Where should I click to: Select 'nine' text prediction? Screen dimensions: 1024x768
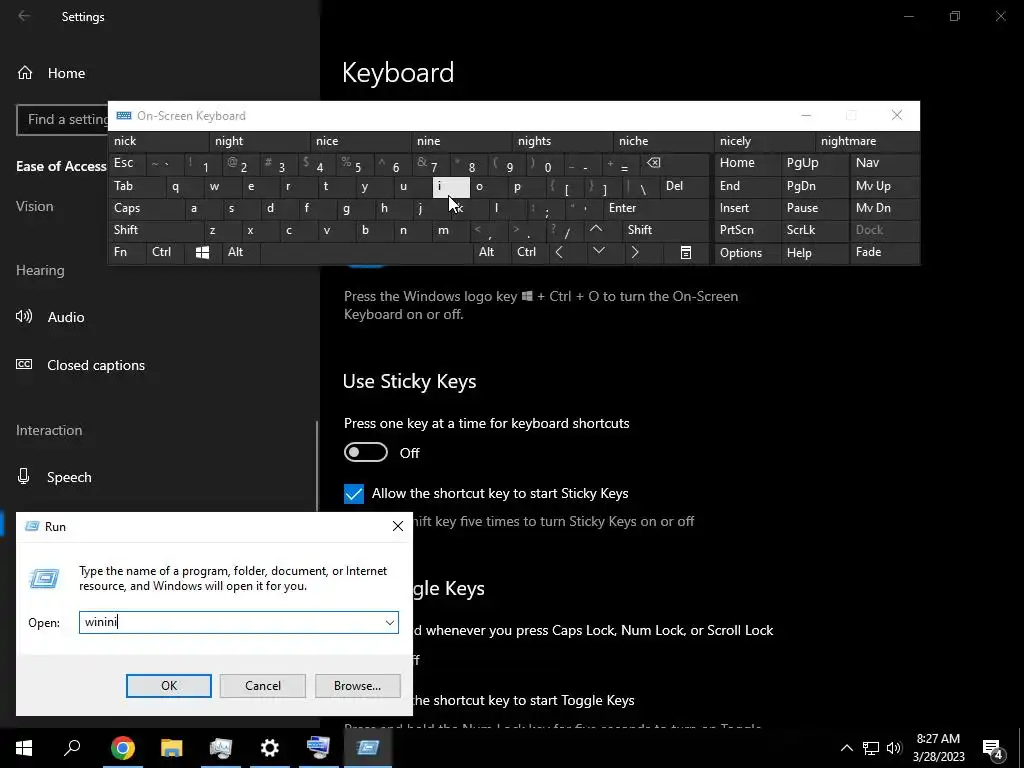462,141
